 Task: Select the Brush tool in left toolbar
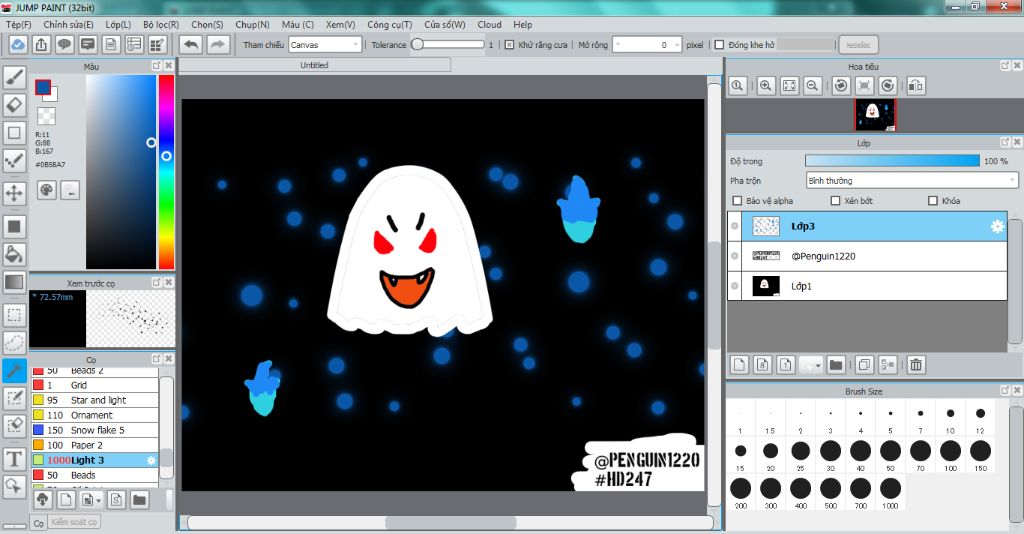click(x=14, y=77)
